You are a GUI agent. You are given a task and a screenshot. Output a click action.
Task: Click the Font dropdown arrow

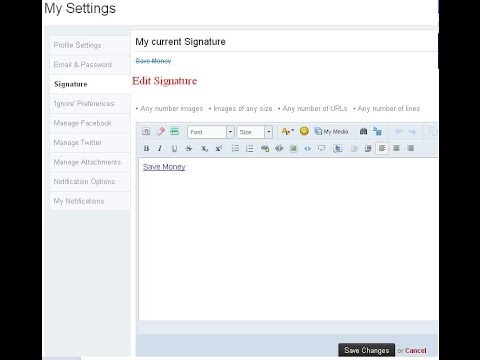(x=230, y=132)
